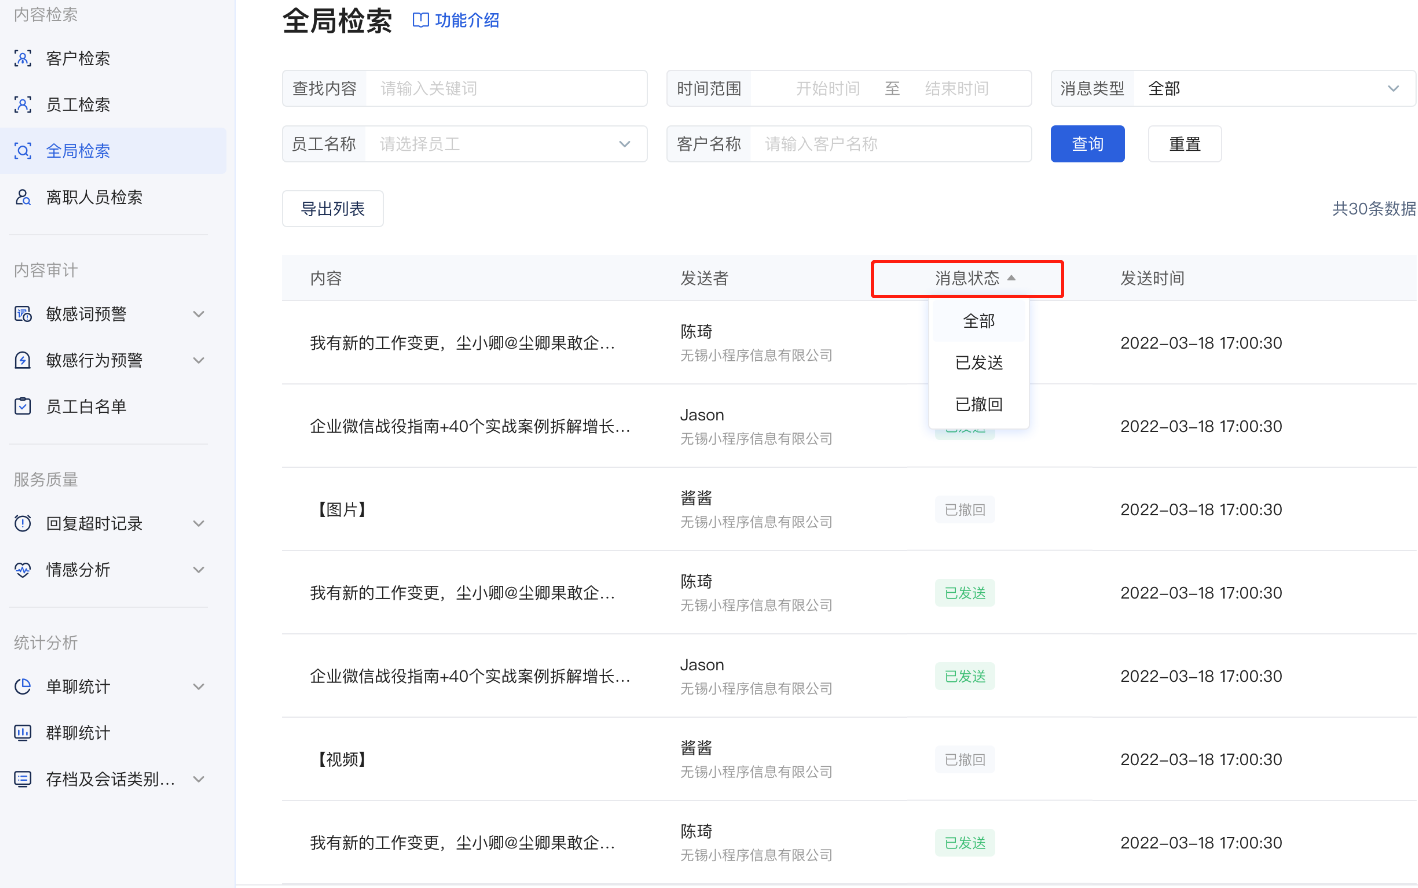Expand the 敏感行为预警 submenu chevron

(x=199, y=360)
